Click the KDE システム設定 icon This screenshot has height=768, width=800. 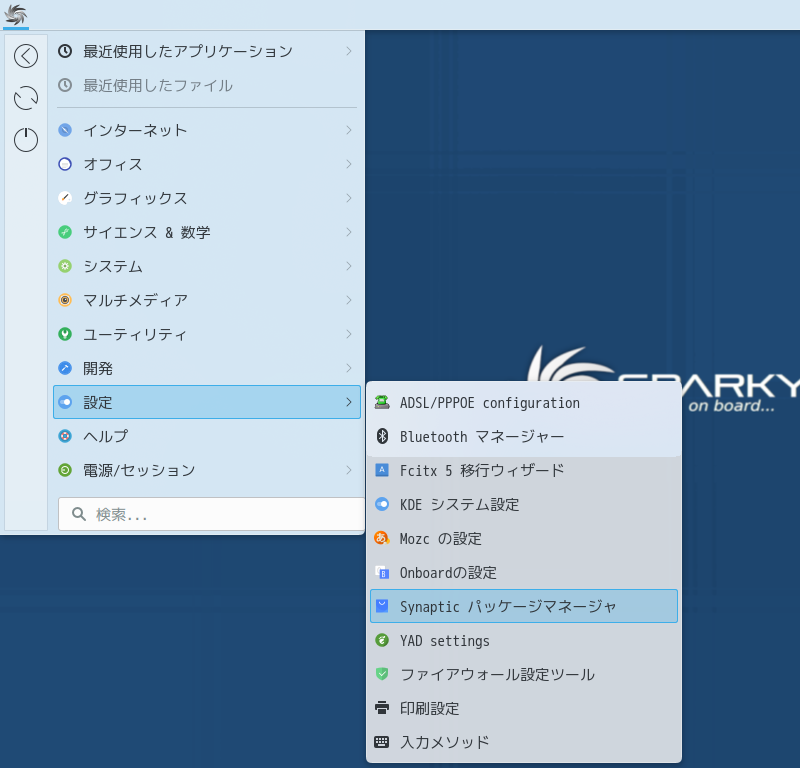tap(382, 504)
